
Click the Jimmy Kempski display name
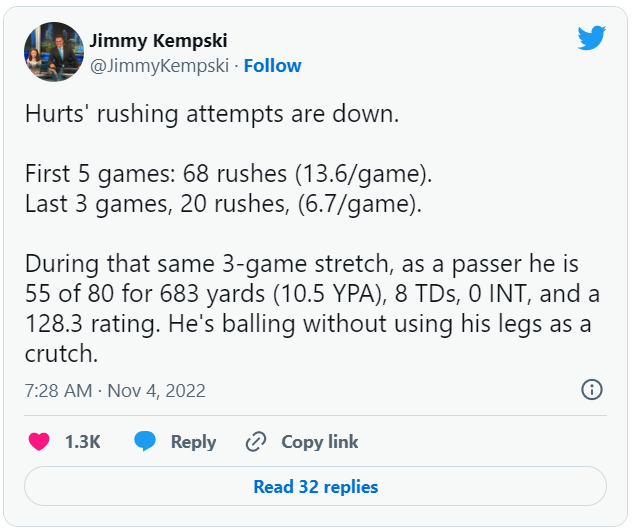coord(158,41)
